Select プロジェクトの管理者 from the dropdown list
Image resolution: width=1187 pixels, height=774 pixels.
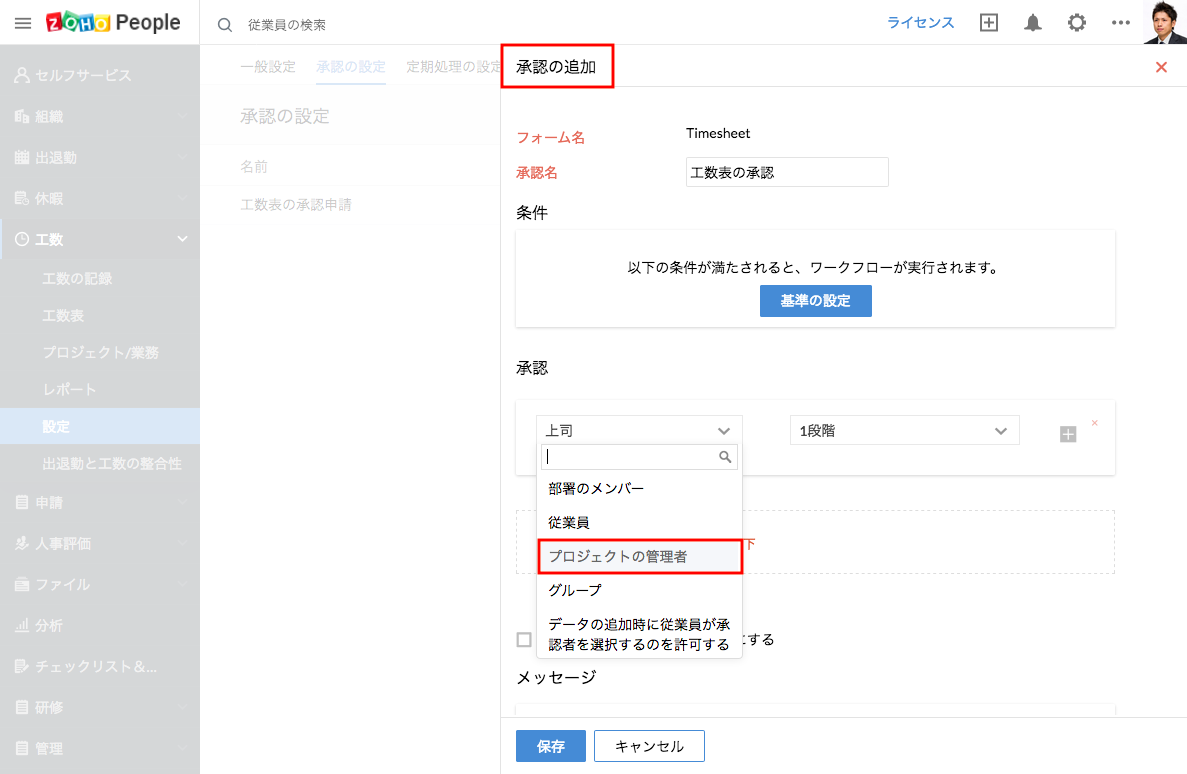(x=639, y=556)
